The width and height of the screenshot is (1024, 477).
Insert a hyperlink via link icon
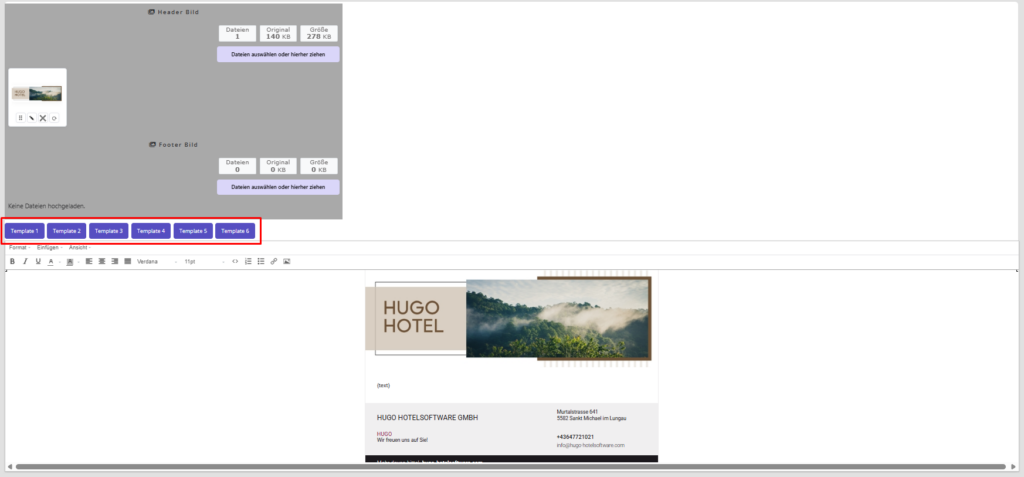pos(274,261)
